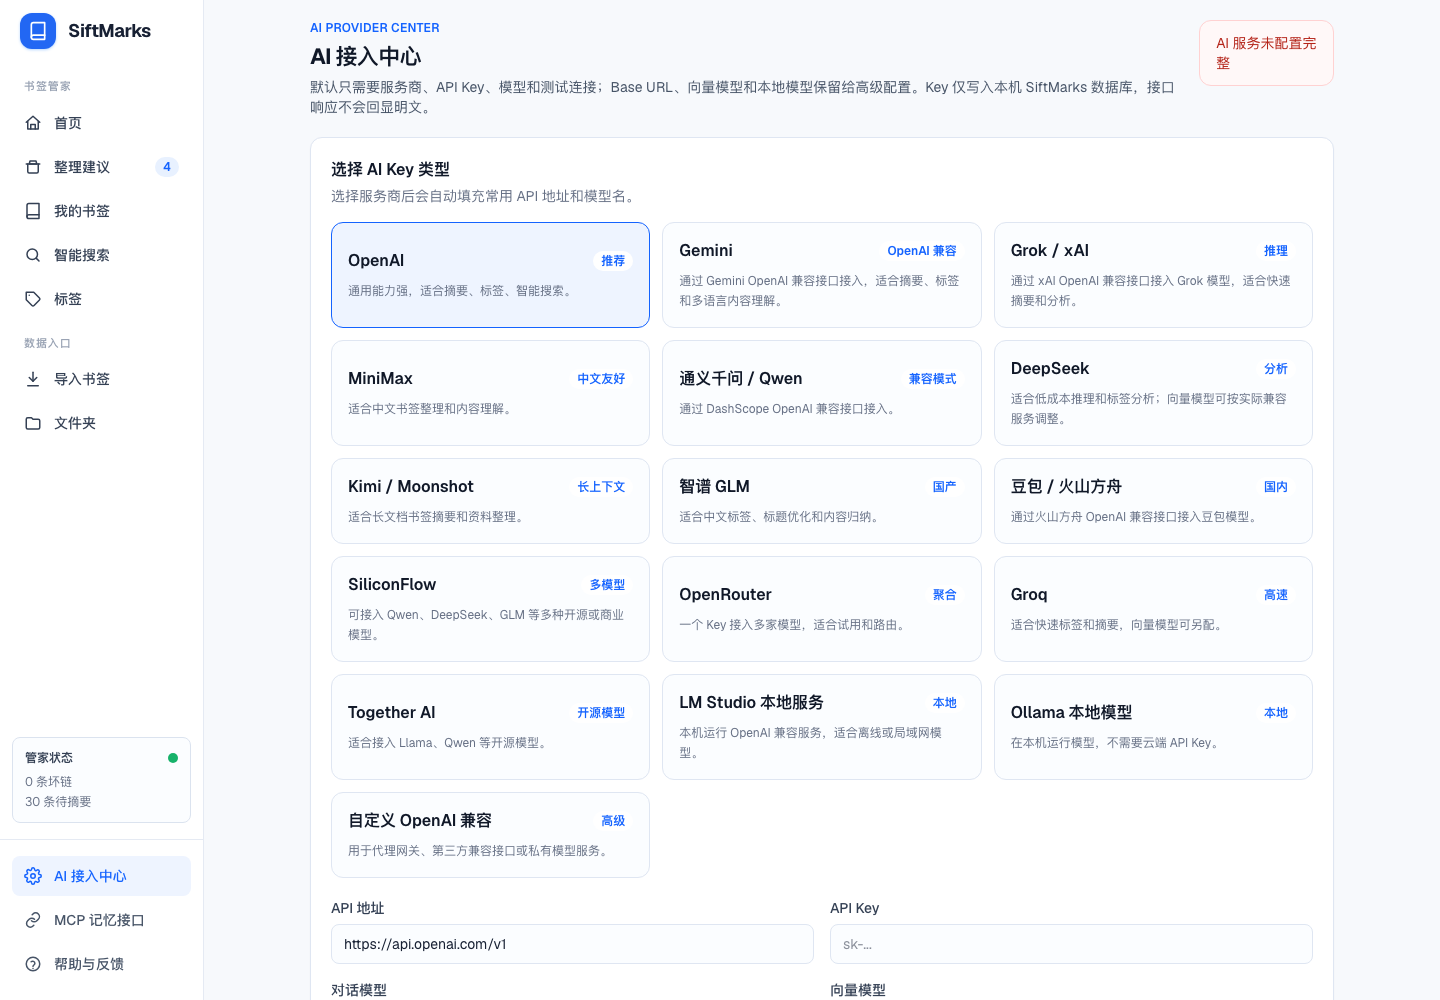Click the green status dot in 管家状态
The height and width of the screenshot is (1000, 1440).
[173, 758]
